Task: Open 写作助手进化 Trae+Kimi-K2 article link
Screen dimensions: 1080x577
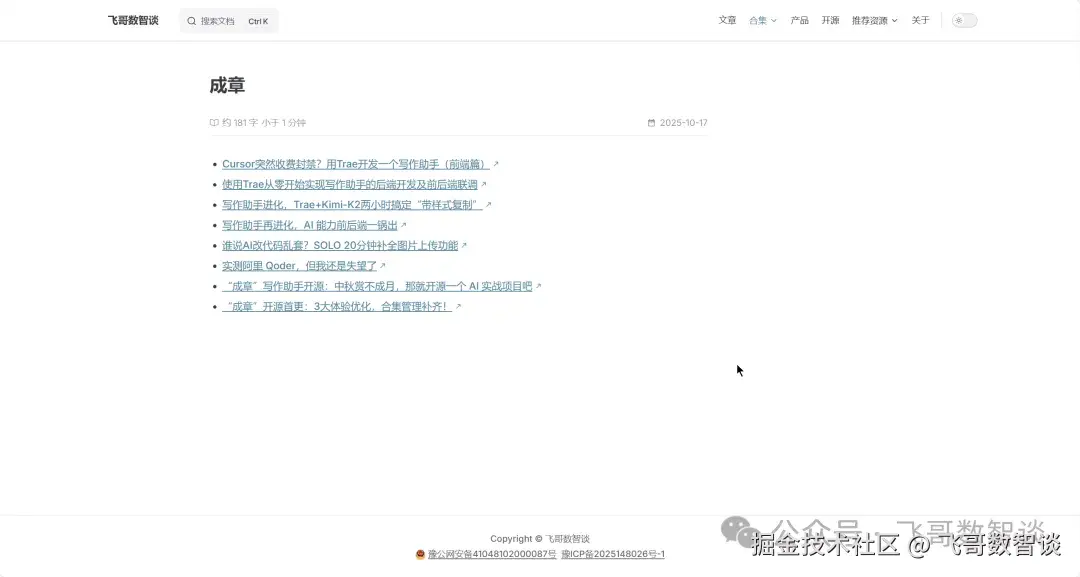Action: pyautogui.click(x=352, y=204)
